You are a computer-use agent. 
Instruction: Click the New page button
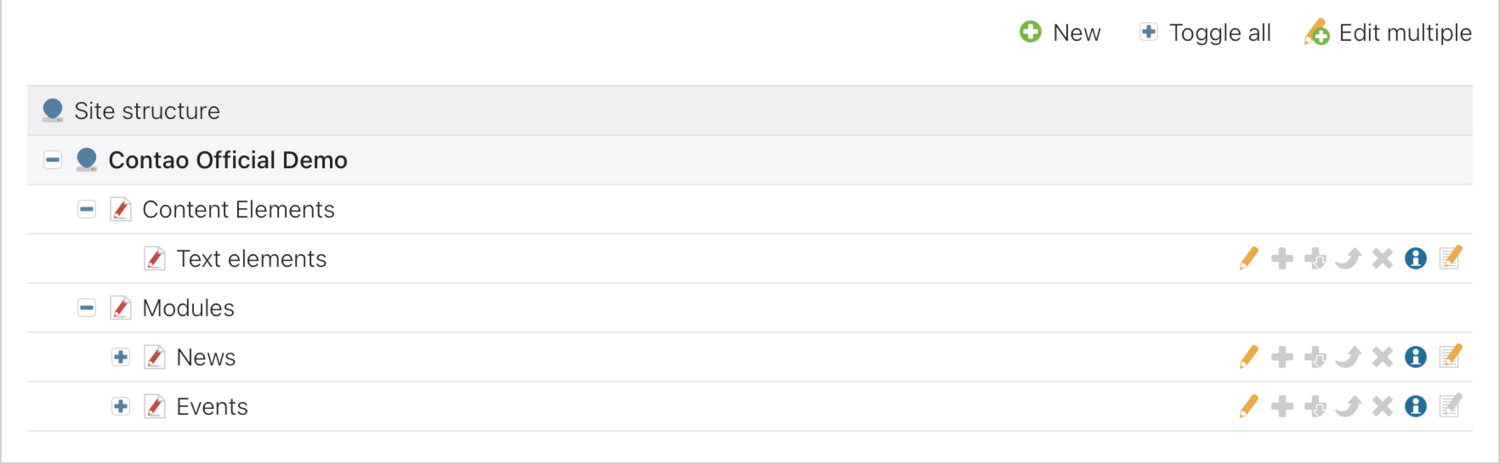pyautogui.click(x=1060, y=33)
